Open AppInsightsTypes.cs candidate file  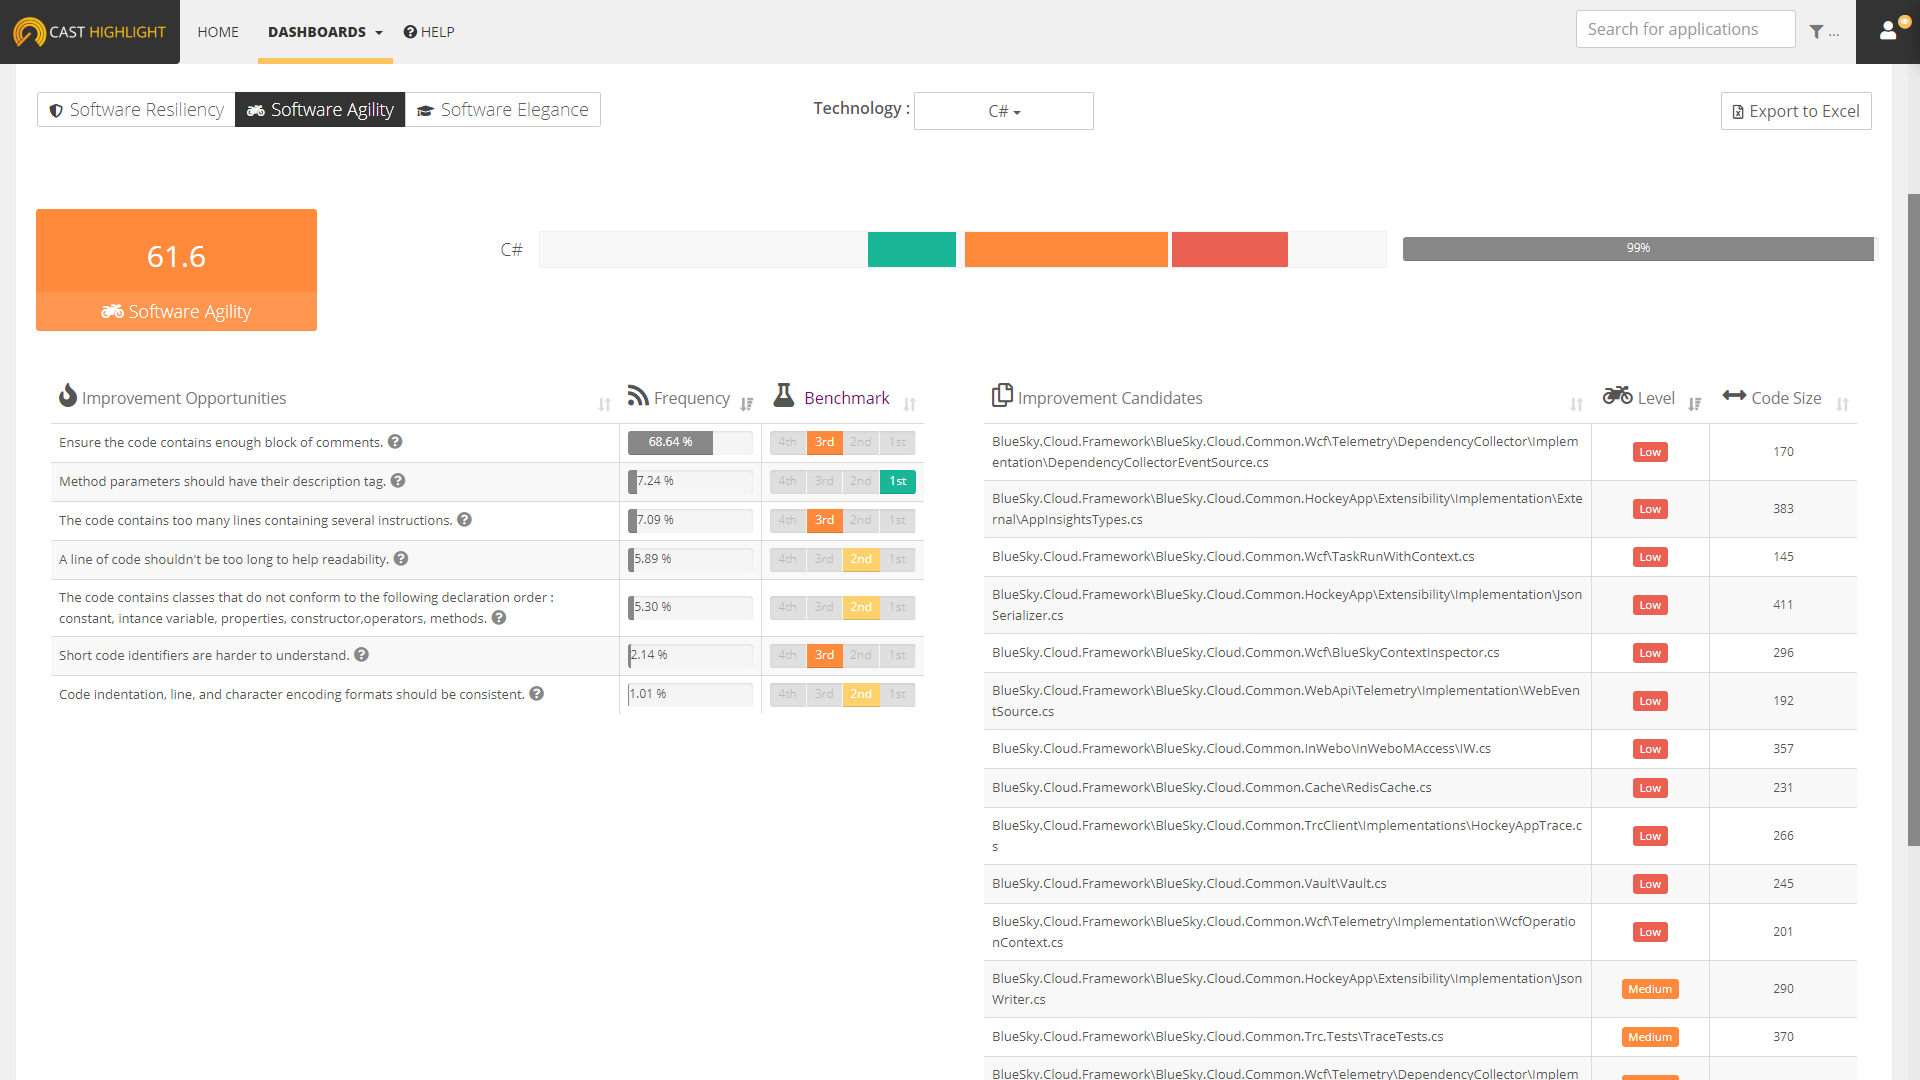tap(1287, 509)
